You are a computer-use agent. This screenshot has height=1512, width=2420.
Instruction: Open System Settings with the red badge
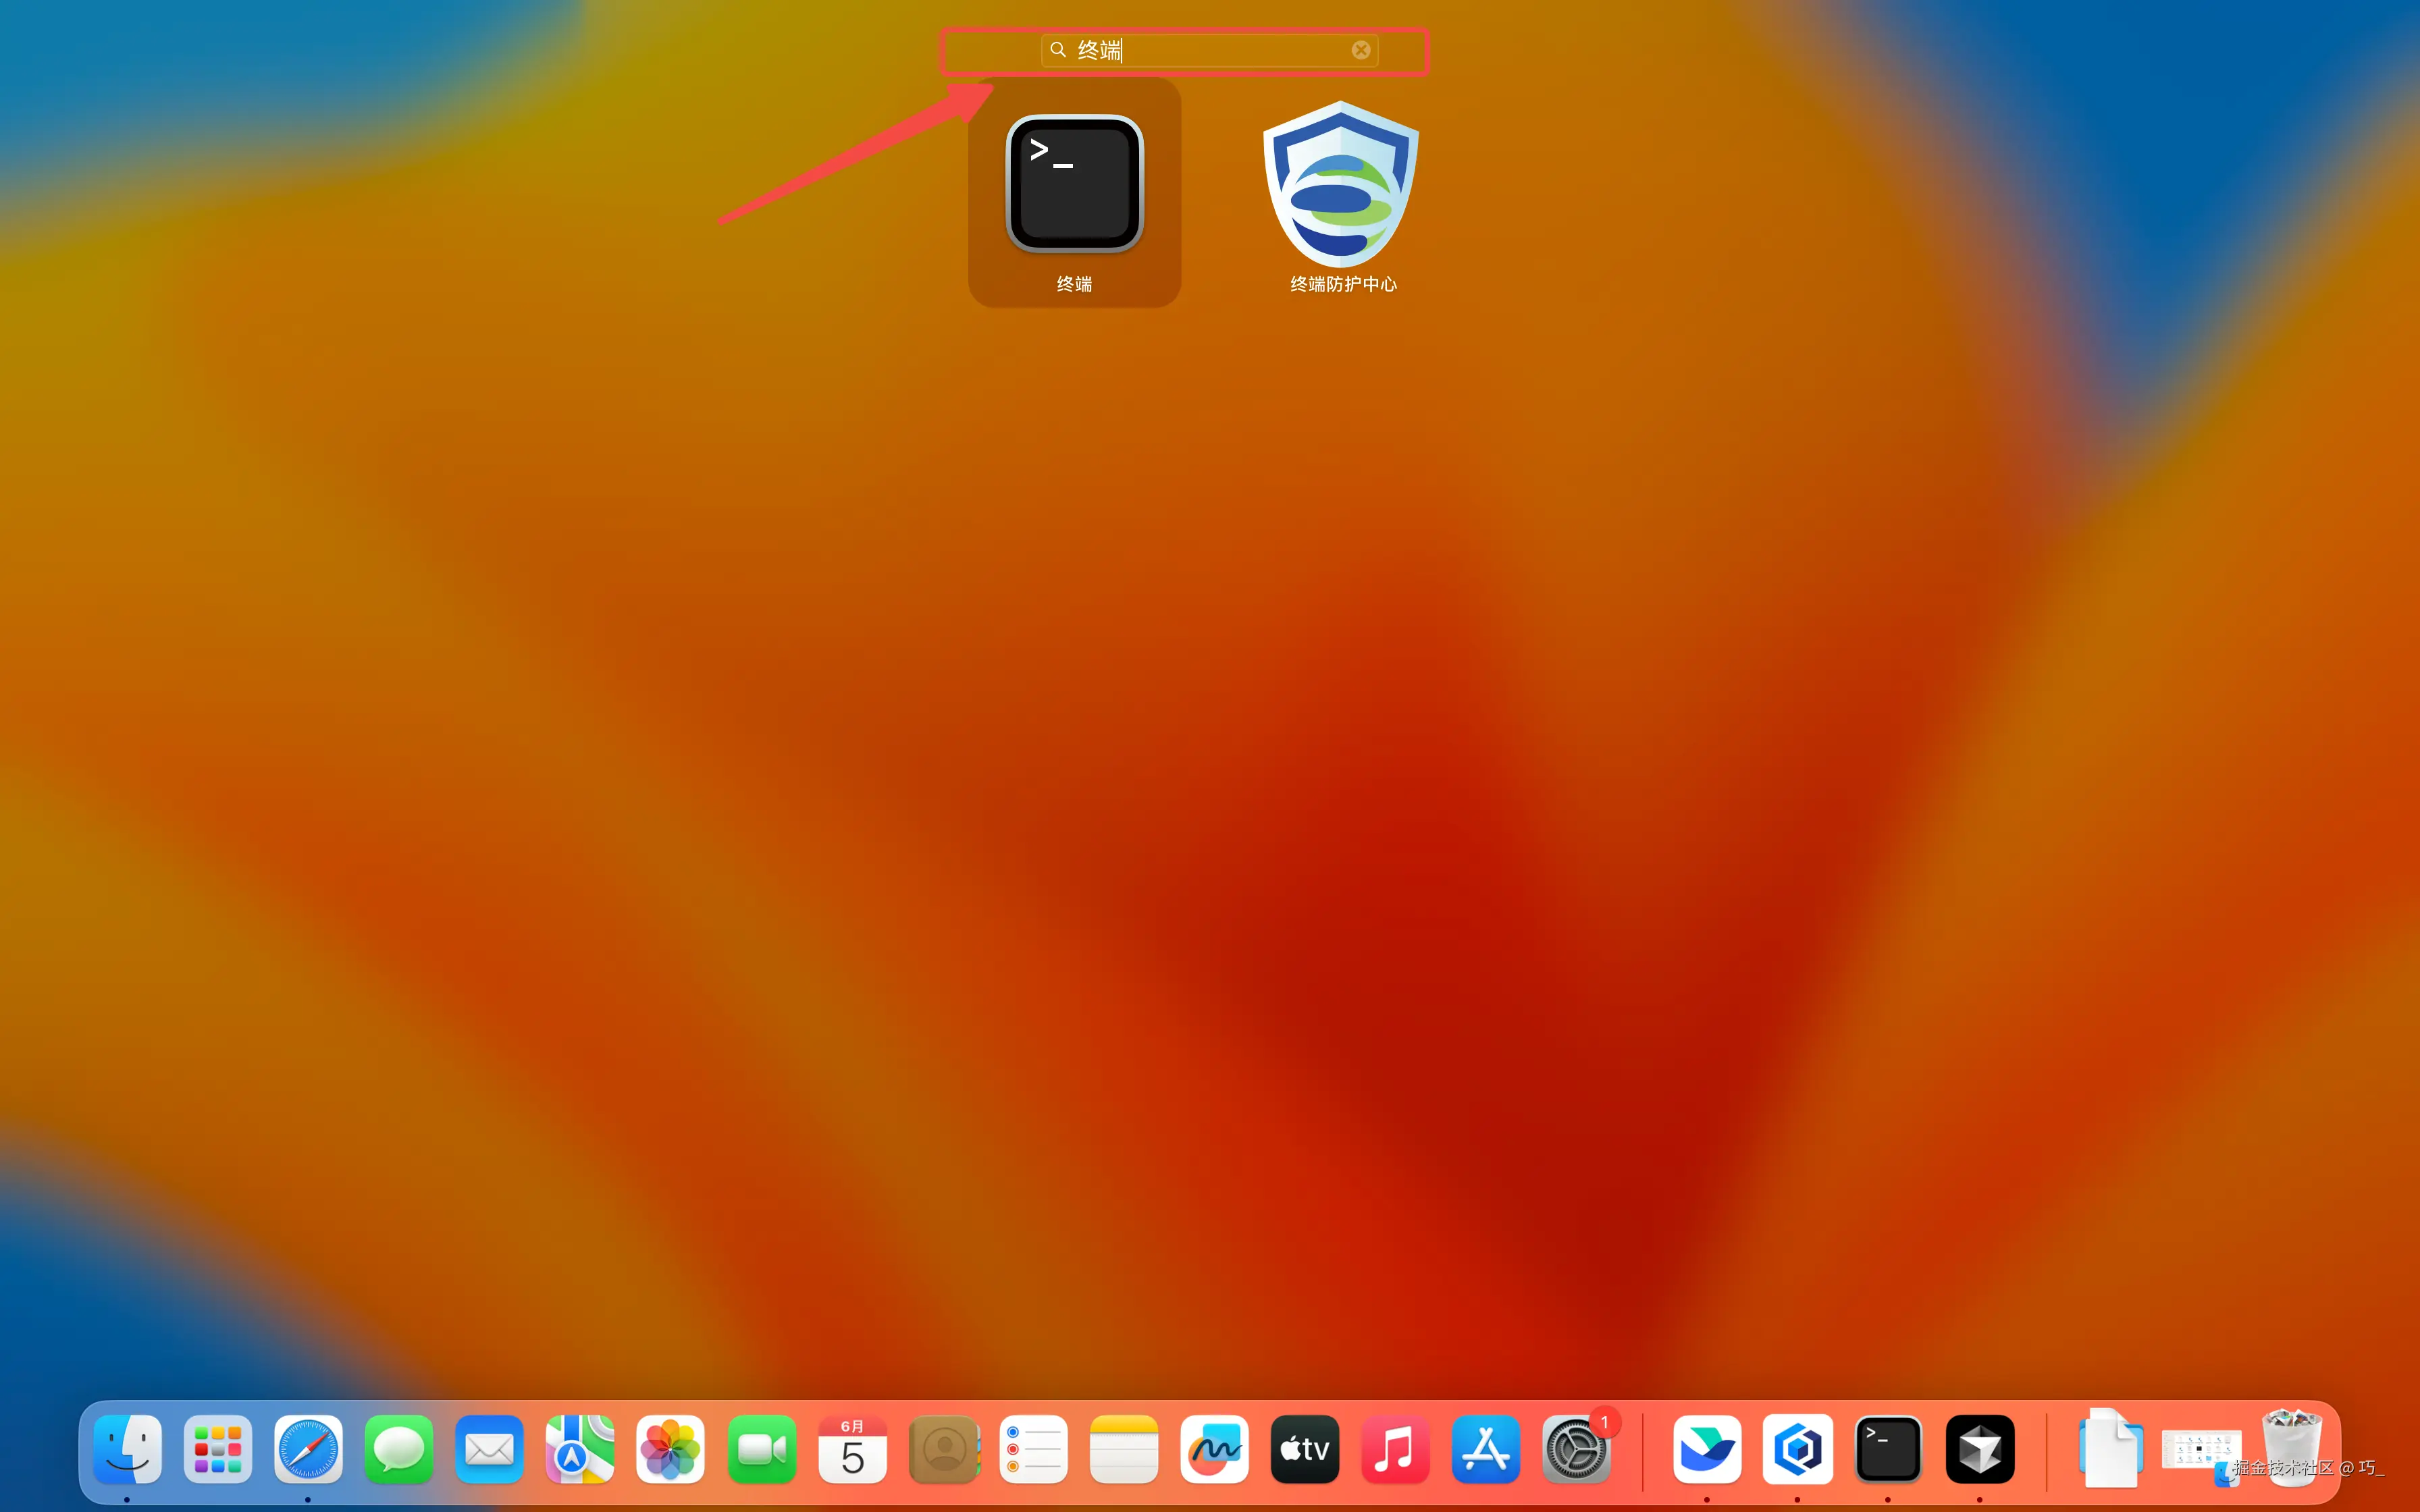1576,1449
